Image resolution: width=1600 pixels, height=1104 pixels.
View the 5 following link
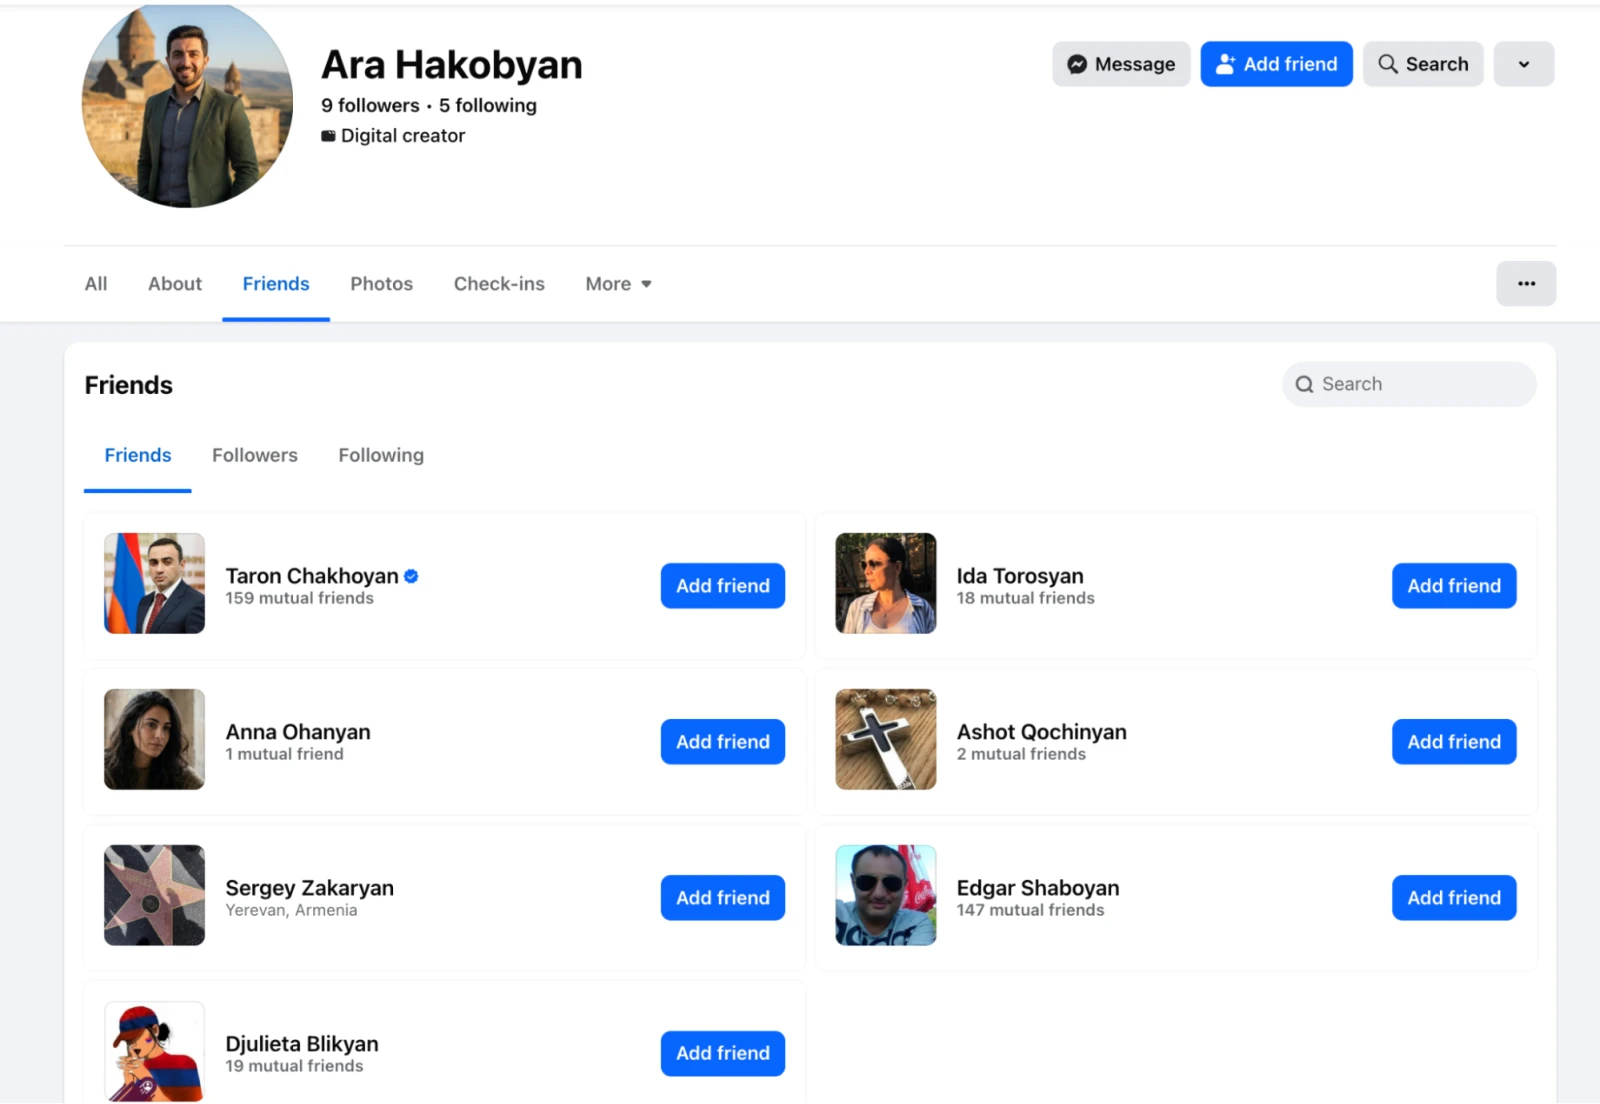(x=488, y=105)
